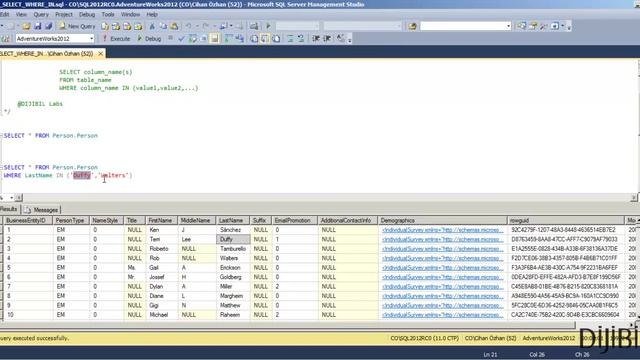640x360 pixels.
Task: Open the Demographics XML link in row 5
Action: click(442, 268)
